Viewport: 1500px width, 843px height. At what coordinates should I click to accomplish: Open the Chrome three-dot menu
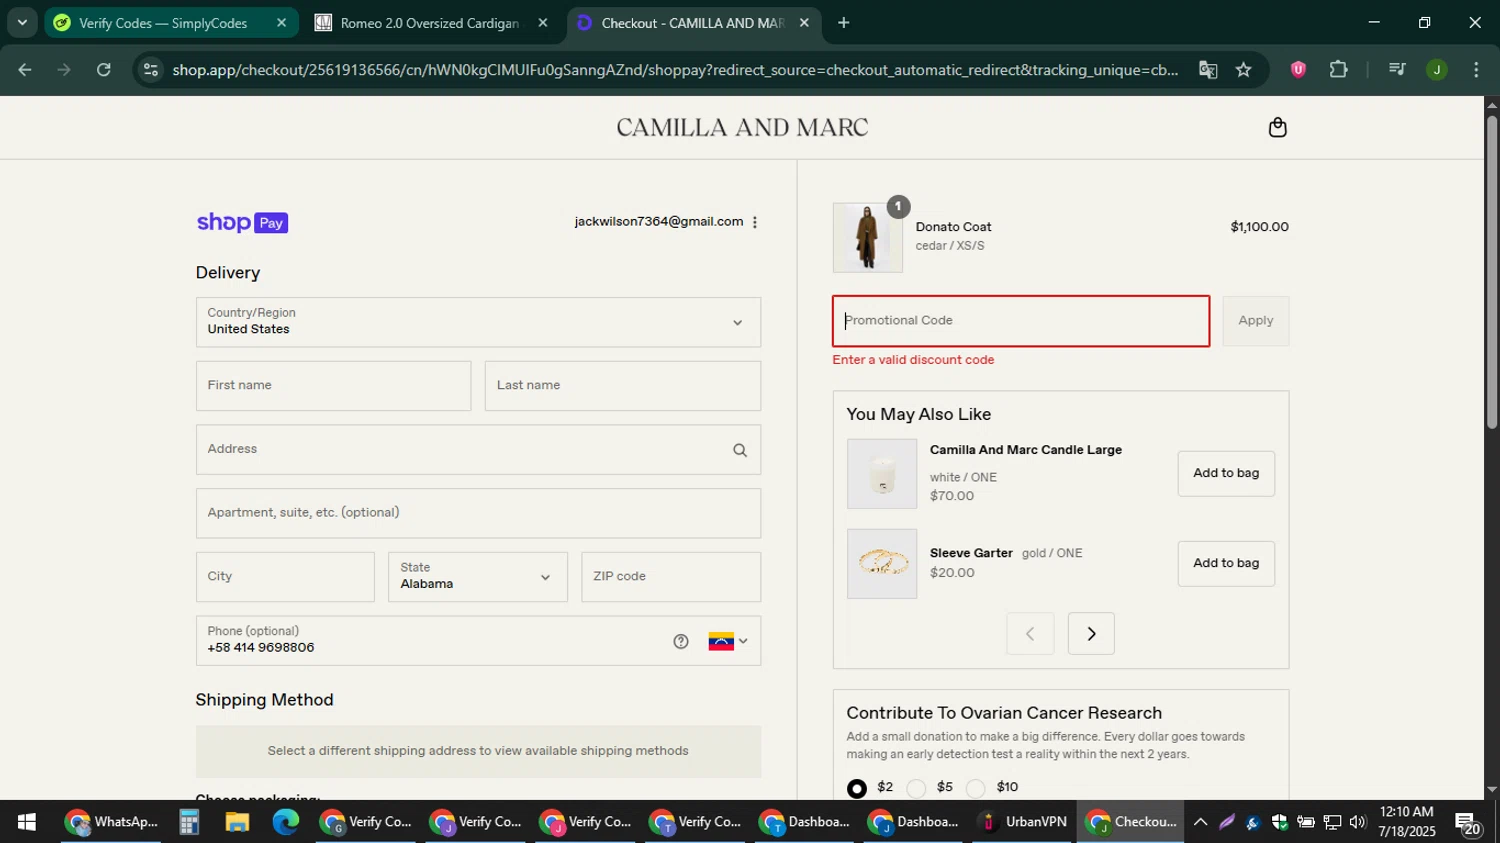1476,70
